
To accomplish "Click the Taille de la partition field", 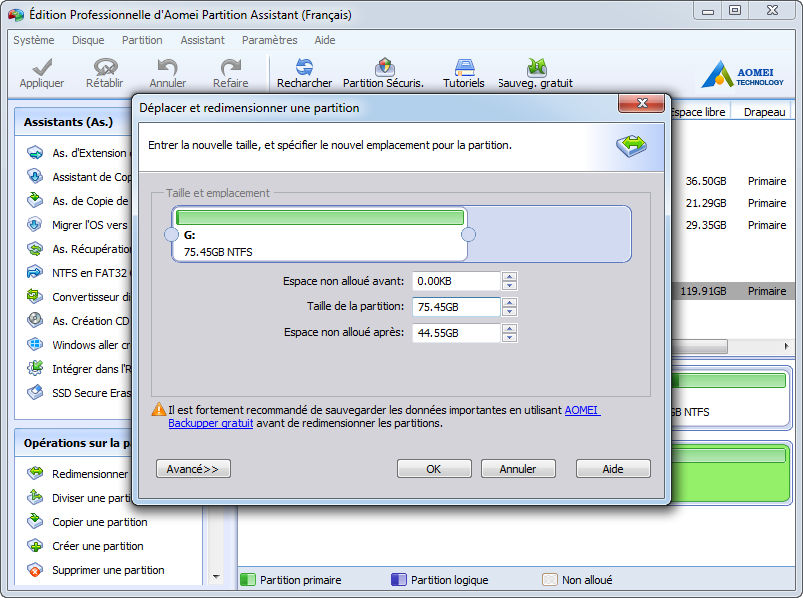I will click(455, 307).
